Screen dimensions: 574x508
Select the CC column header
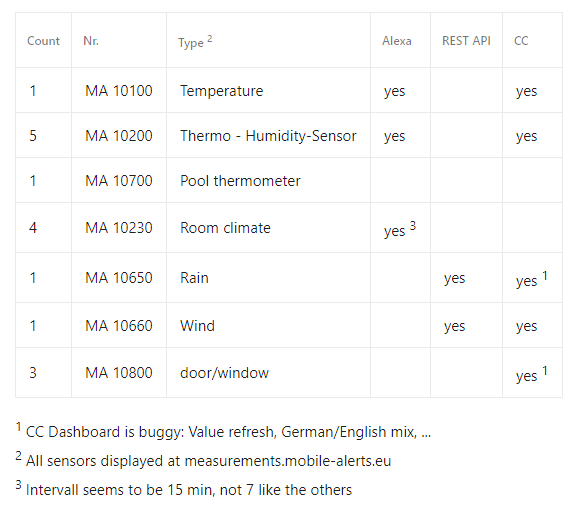pos(521,41)
